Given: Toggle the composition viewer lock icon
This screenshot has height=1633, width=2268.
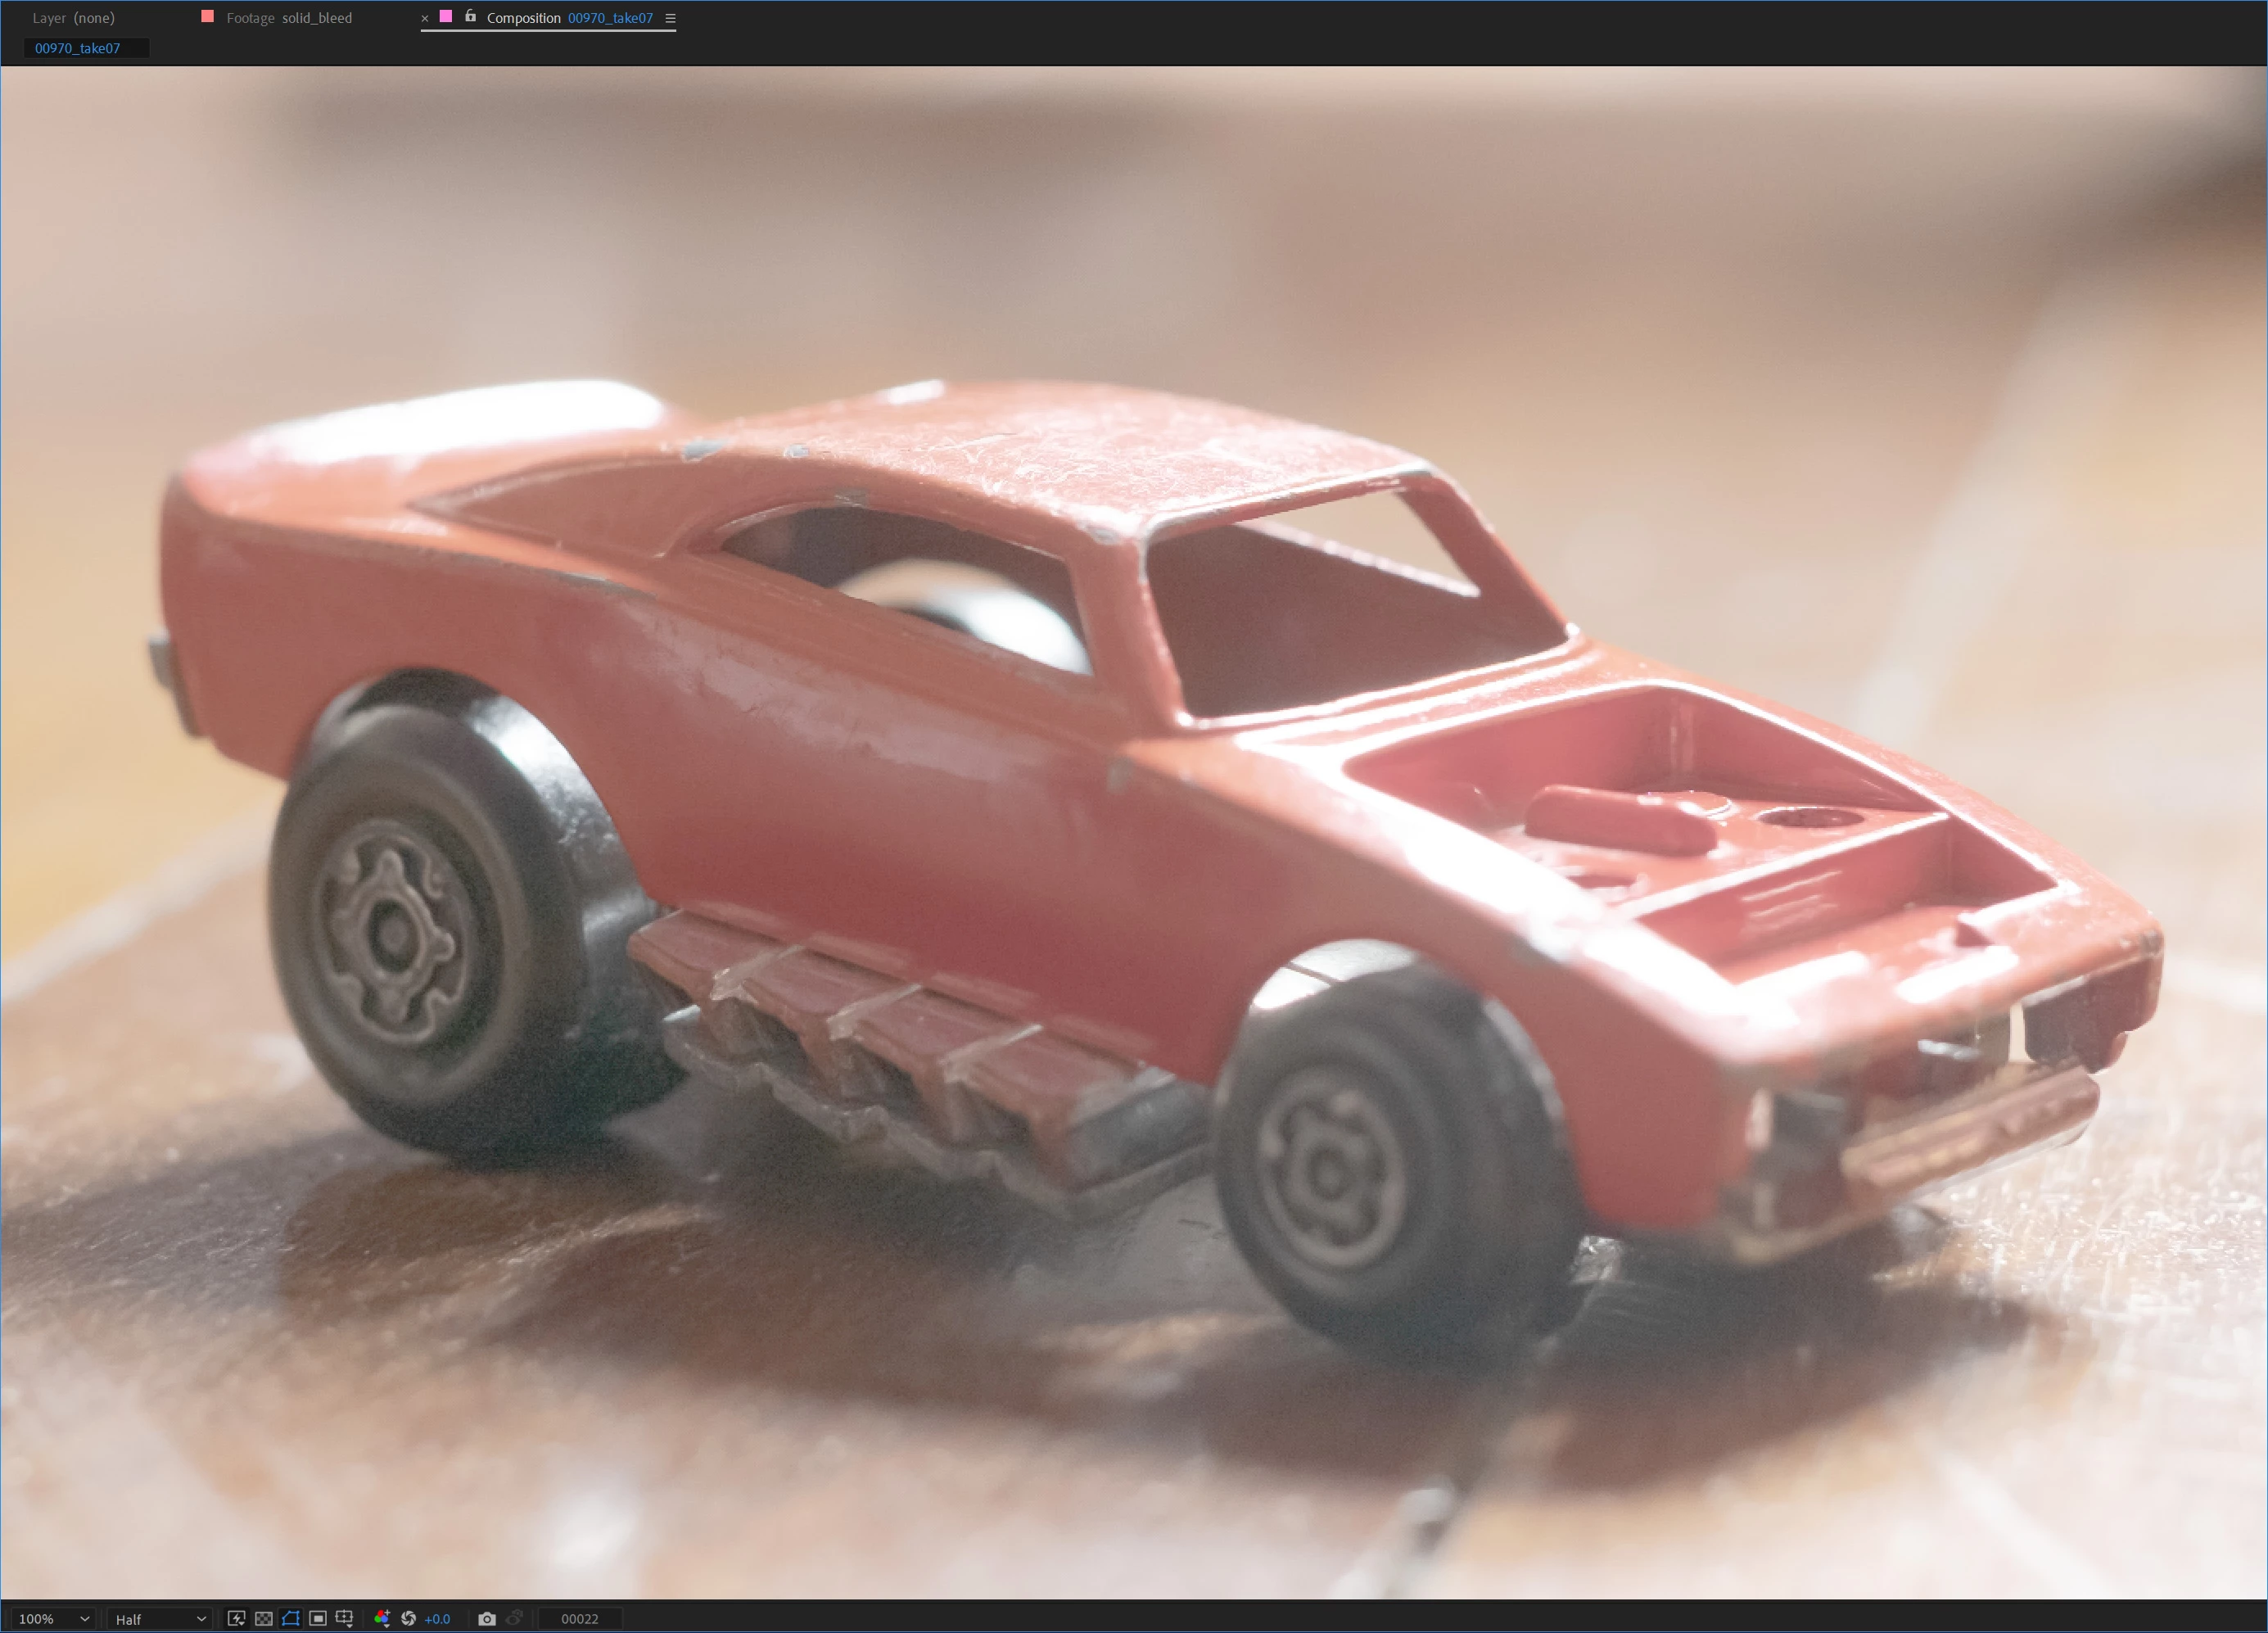Looking at the screenshot, I should tap(470, 16).
